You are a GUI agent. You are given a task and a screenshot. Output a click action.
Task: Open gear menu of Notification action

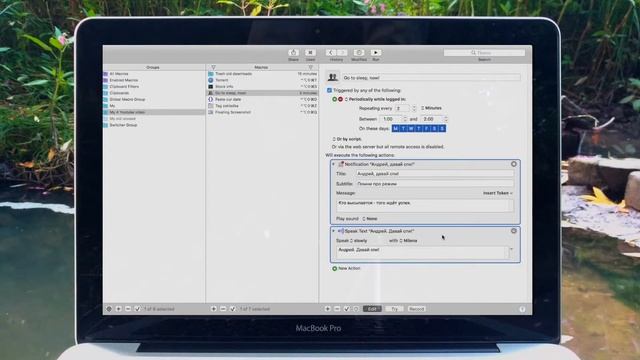[513, 164]
